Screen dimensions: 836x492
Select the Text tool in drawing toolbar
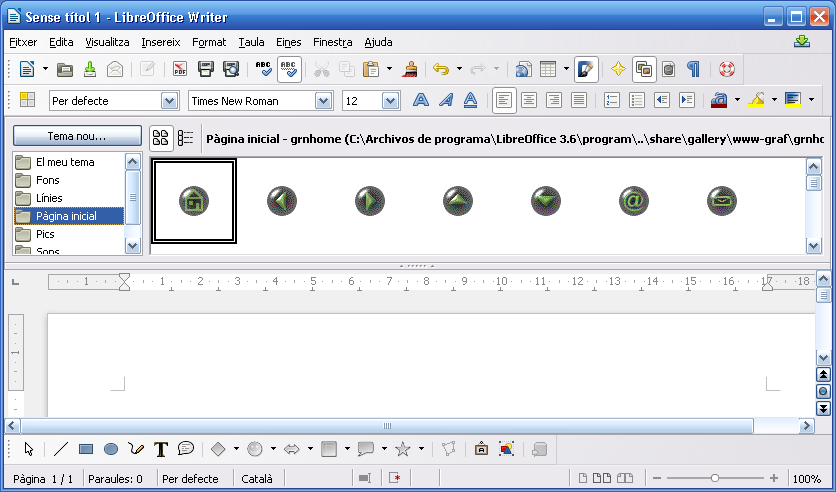[160, 449]
